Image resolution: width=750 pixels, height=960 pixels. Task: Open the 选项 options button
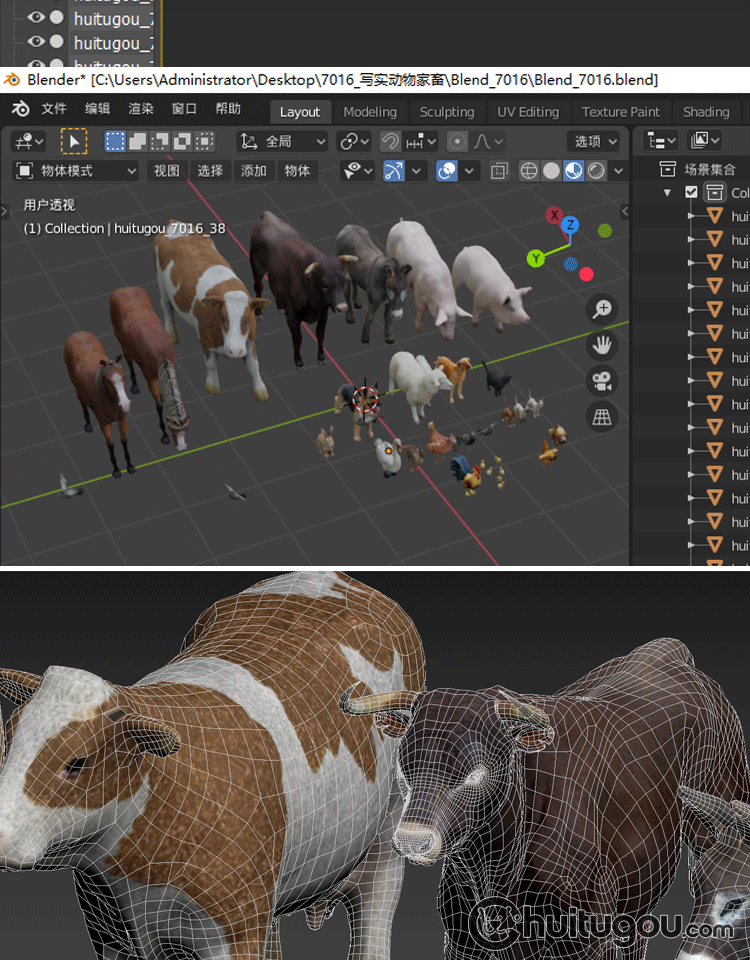(594, 141)
